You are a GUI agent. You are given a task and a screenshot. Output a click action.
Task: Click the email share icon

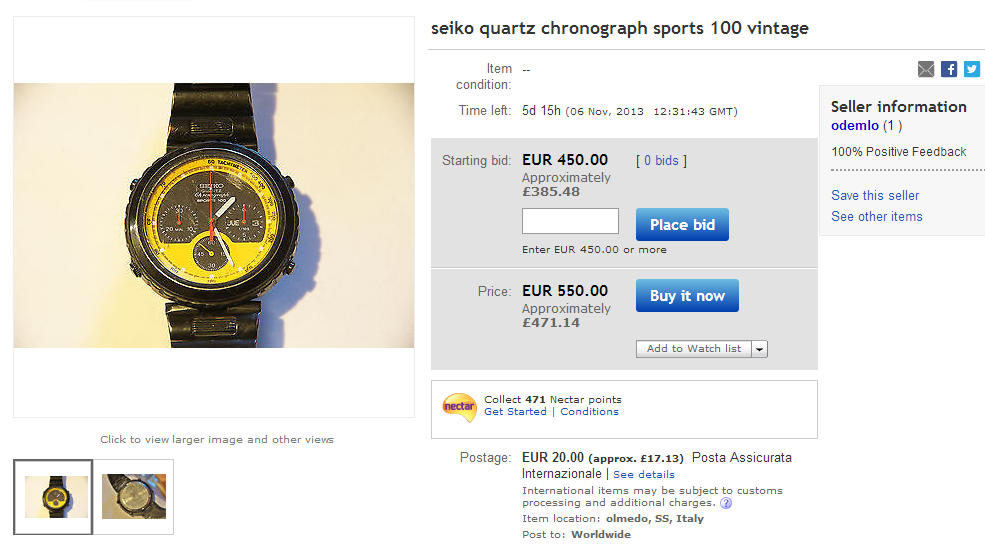(x=926, y=69)
